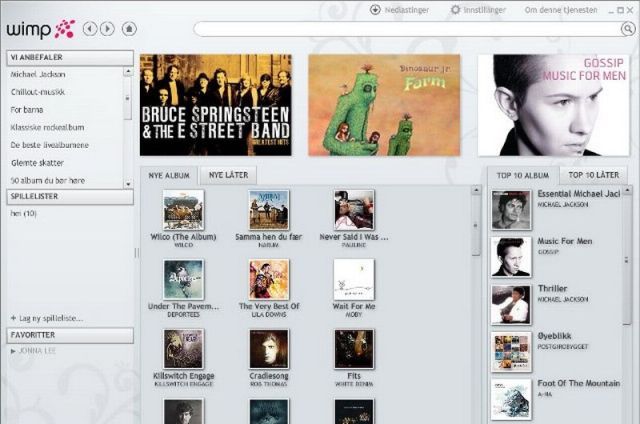
Task: Click the up arrow in the recommendations list scrollbar
Action: 128,72
